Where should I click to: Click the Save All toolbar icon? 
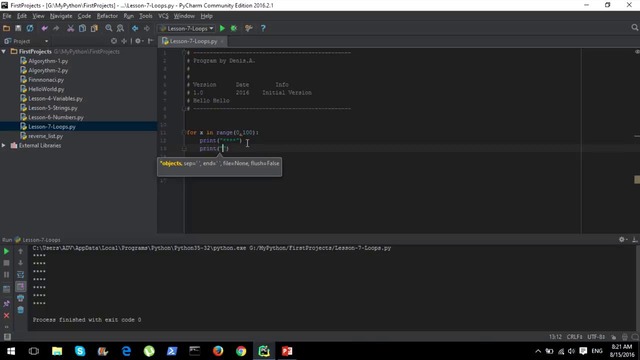(x=18, y=28)
